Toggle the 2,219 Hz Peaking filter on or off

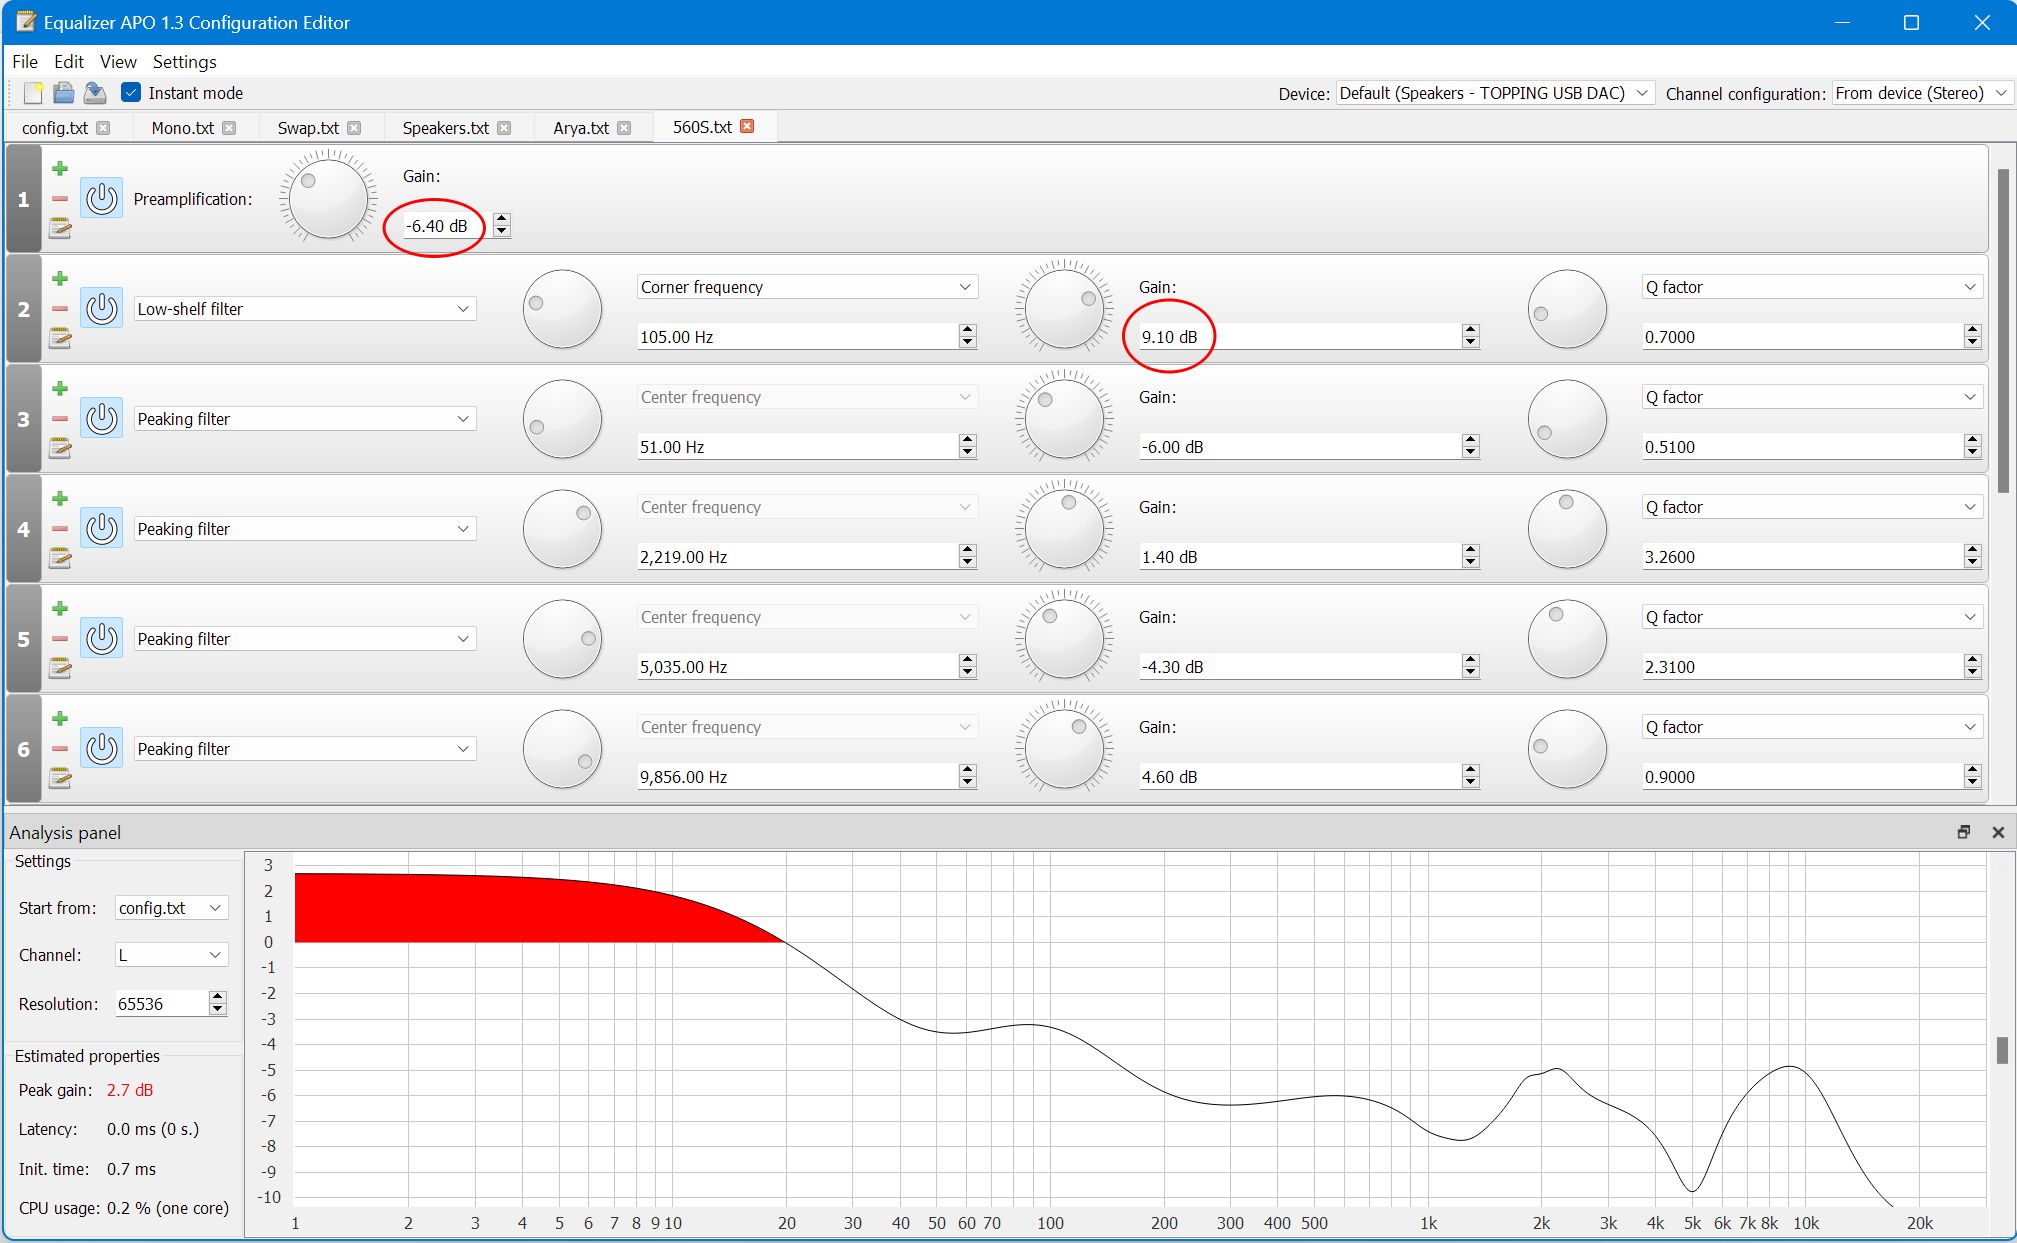coord(101,528)
